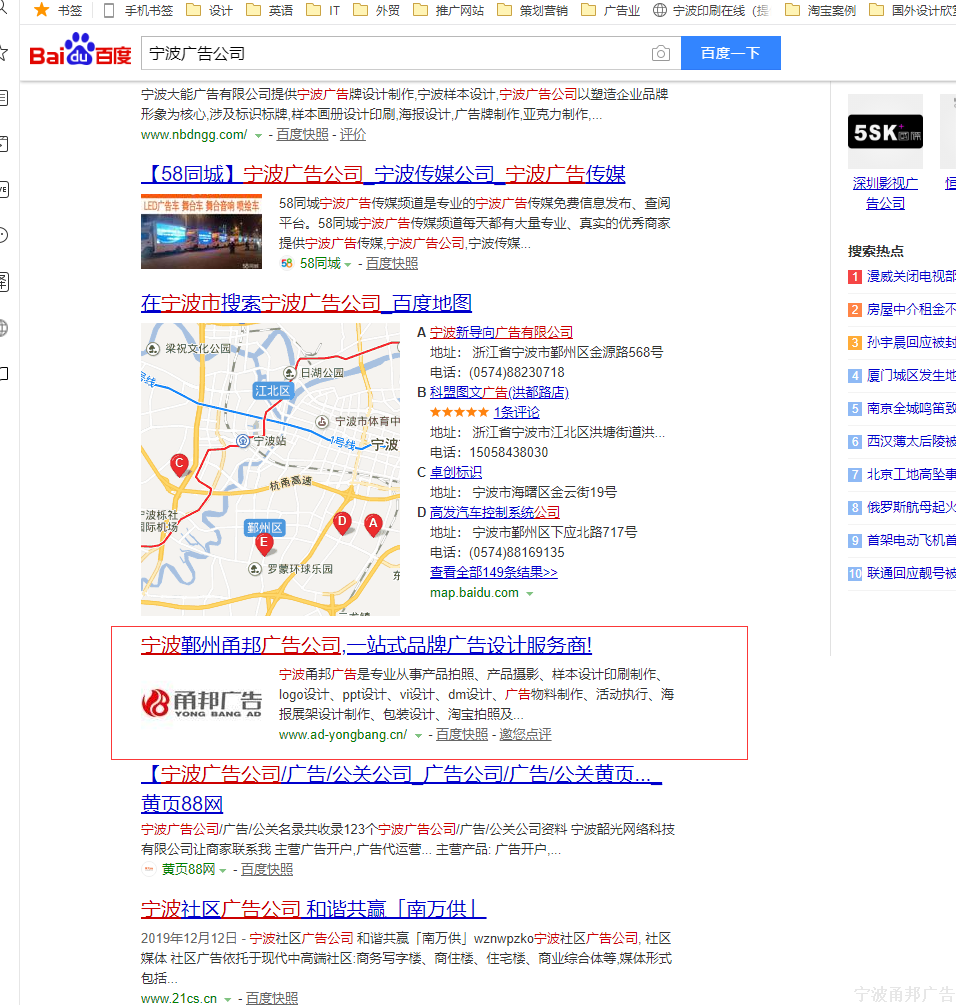Click the 58同城 source icon
The image size is (956, 1005).
coord(286,263)
